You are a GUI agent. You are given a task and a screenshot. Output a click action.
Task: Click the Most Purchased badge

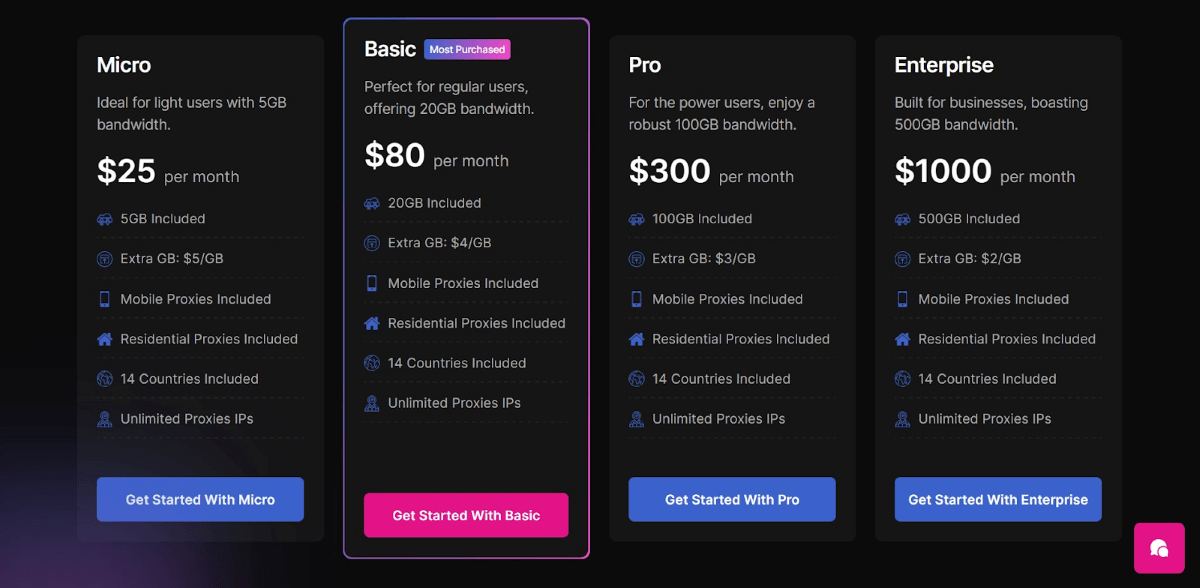(x=467, y=49)
